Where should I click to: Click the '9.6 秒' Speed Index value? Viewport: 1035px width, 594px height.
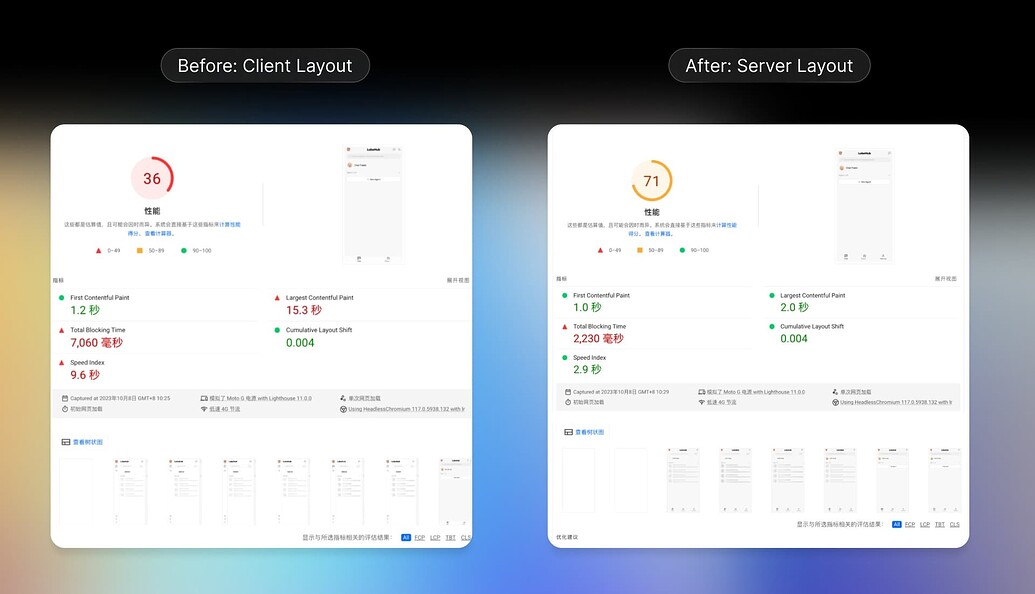(x=85, y=375)
